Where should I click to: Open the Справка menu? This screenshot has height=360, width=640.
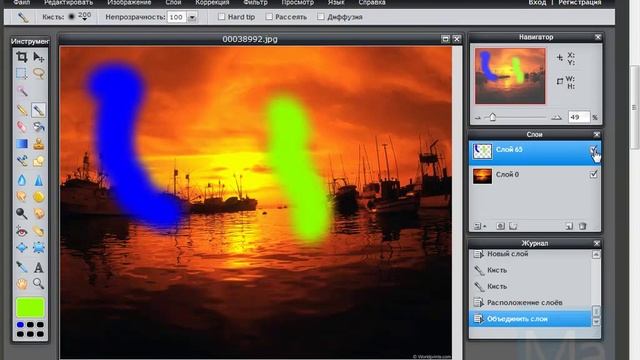372,2
